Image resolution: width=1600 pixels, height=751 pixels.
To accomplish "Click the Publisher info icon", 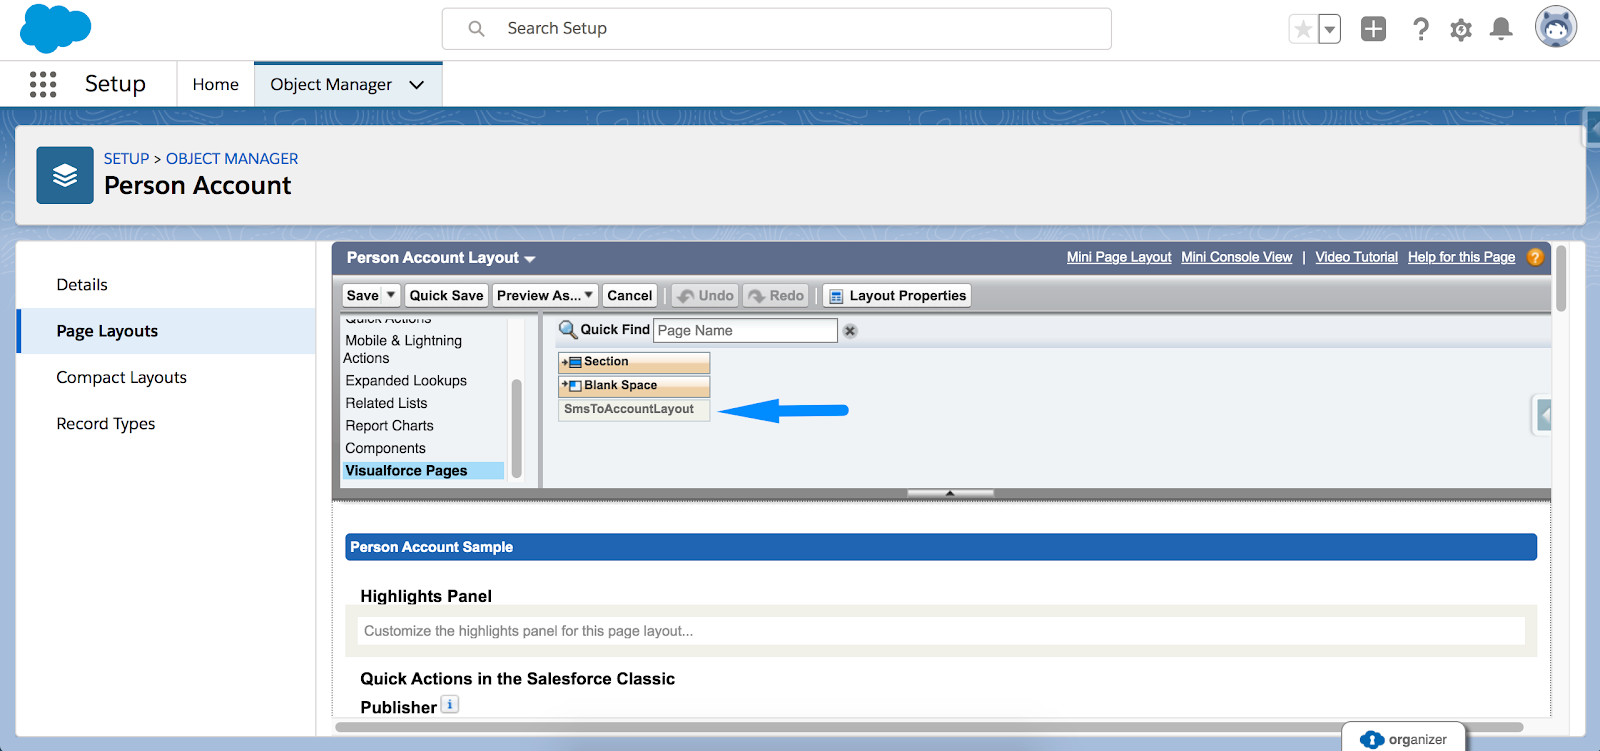I will 450,704.
